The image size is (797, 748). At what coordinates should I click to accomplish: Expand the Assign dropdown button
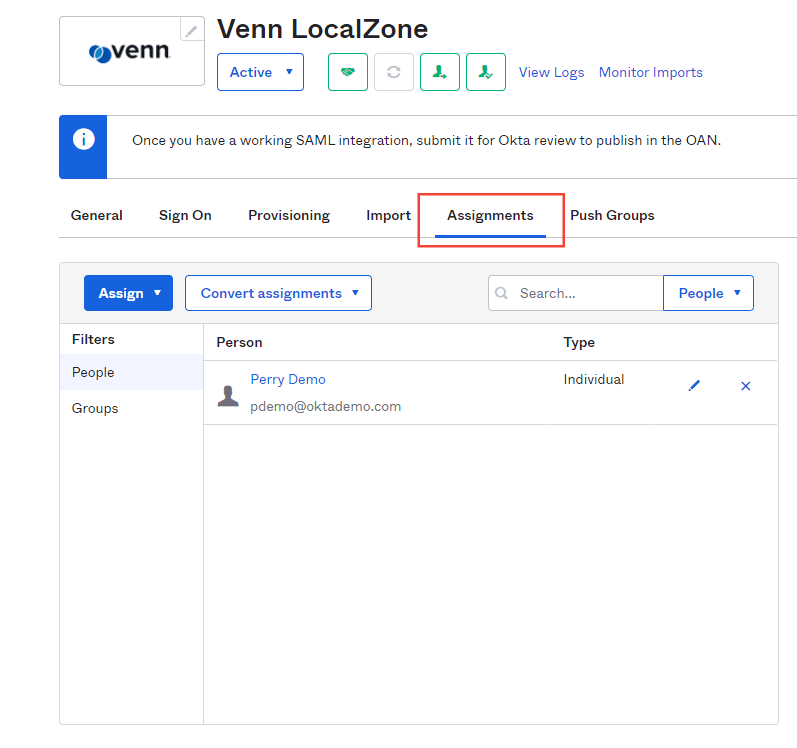click(128, 293)
